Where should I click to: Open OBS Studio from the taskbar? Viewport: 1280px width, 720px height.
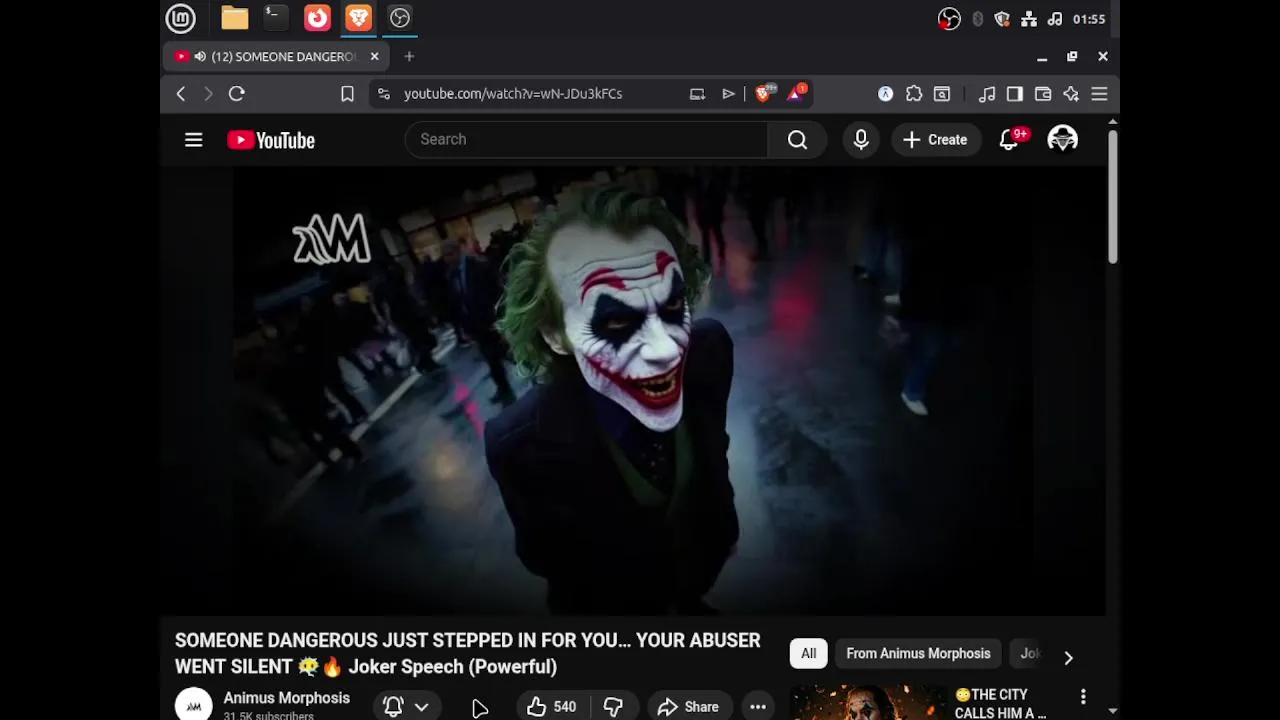(399, 18)
